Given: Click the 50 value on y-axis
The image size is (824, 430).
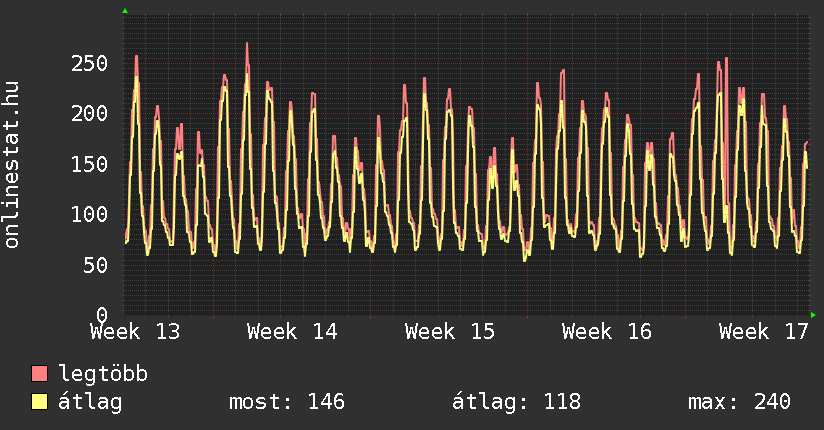Looking at the screenshot, I should 96,264.
